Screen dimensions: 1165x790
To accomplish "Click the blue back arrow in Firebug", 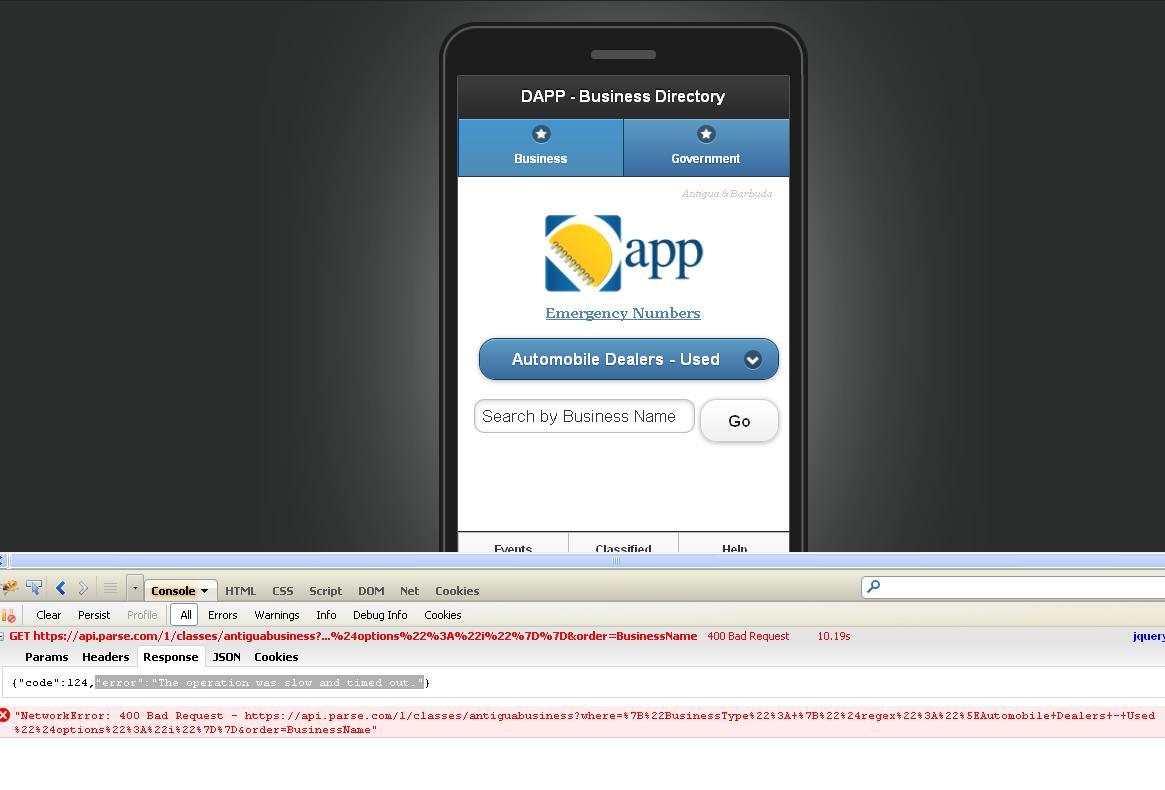I will tap(60, 589).
